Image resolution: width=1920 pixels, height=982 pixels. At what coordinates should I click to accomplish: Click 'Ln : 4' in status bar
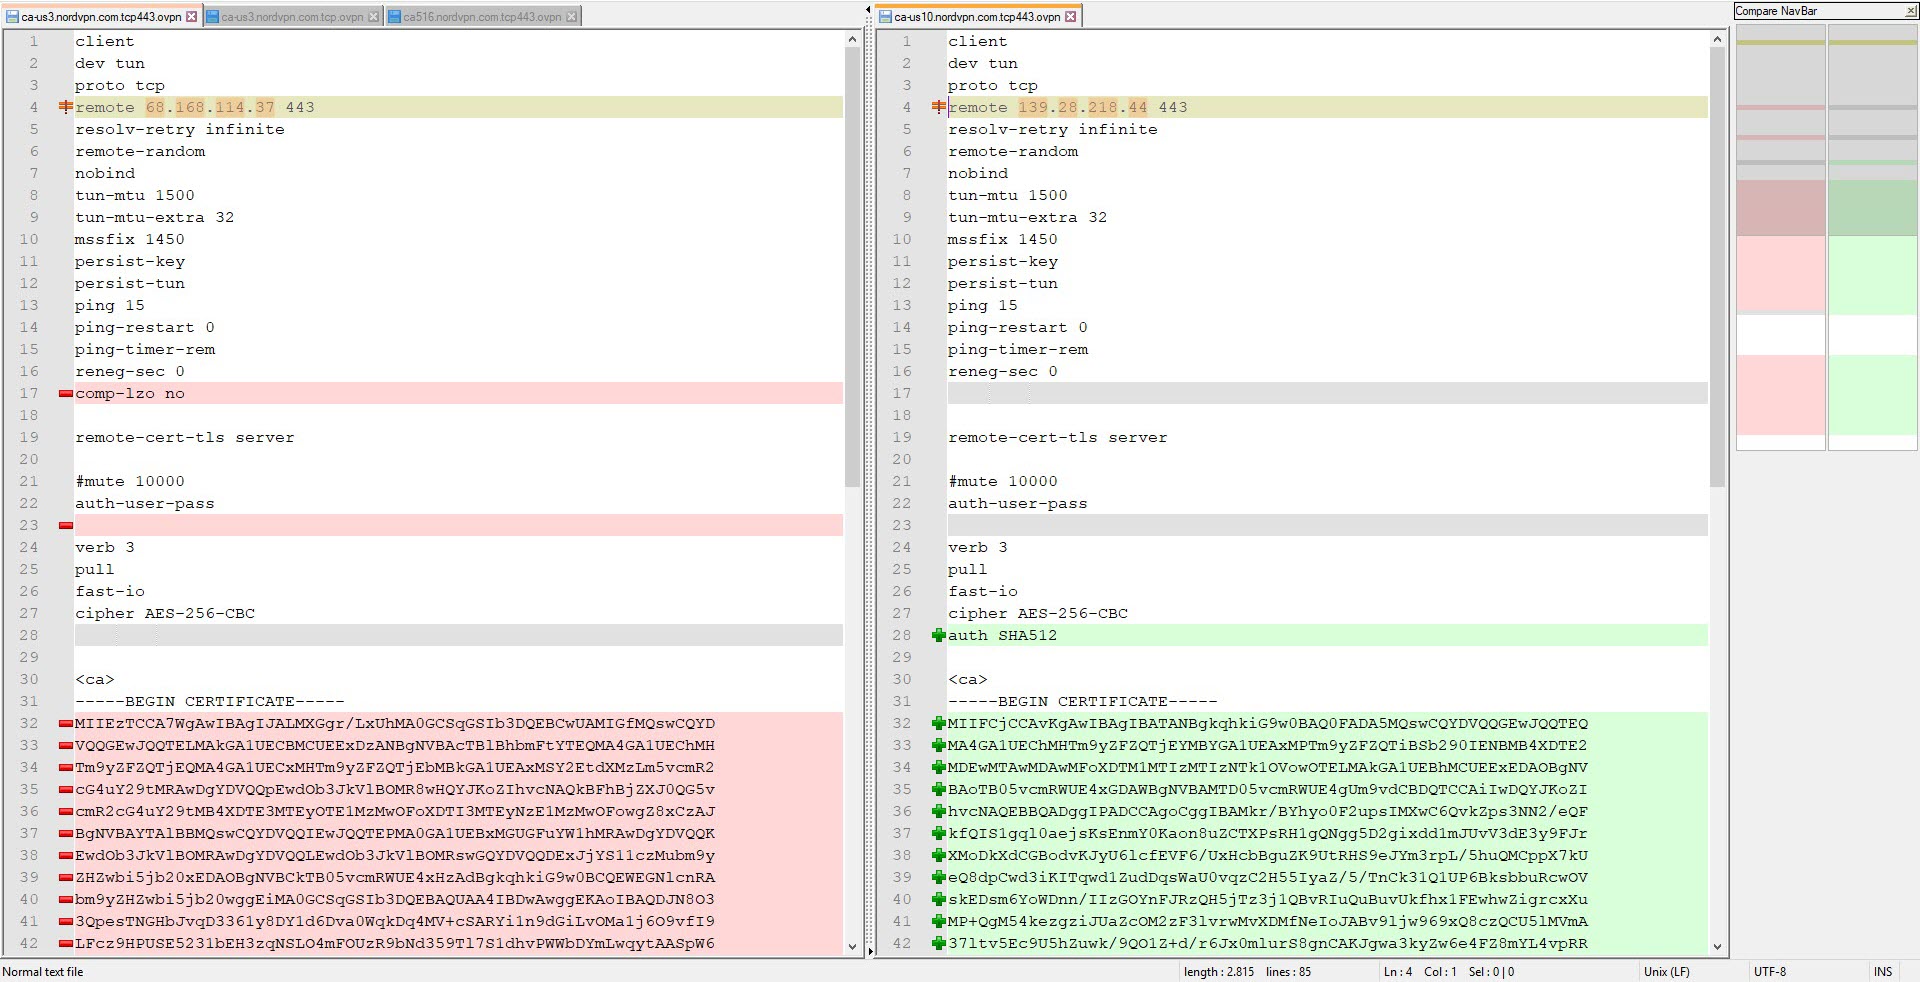[1398, 972]
